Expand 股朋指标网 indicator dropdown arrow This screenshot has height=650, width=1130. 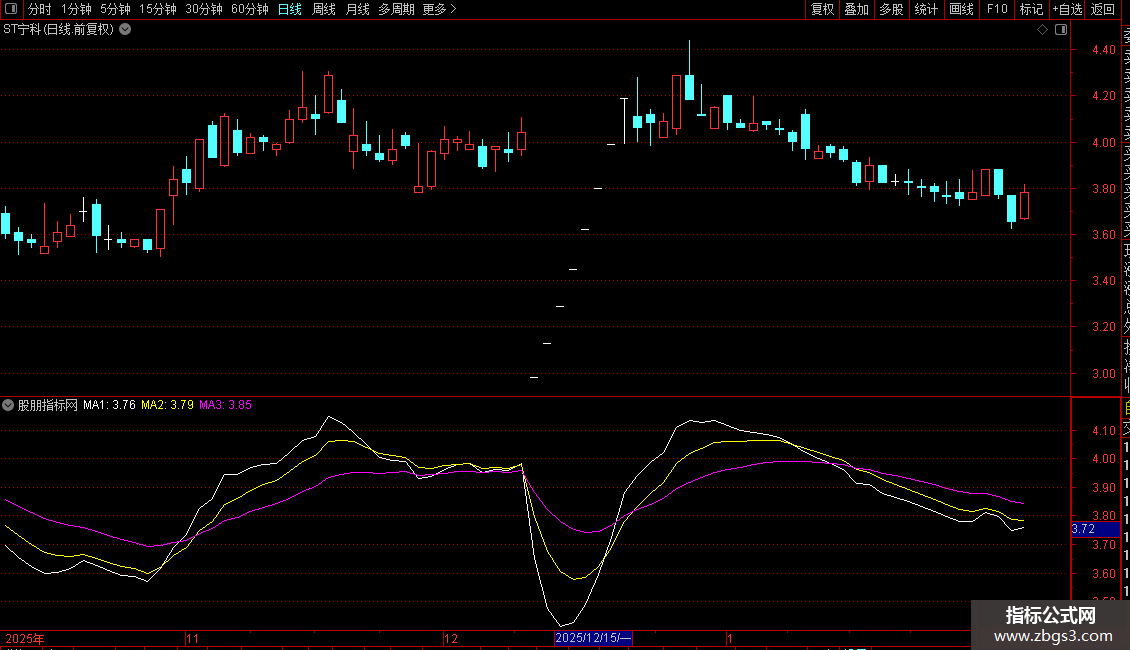[9, 405]
